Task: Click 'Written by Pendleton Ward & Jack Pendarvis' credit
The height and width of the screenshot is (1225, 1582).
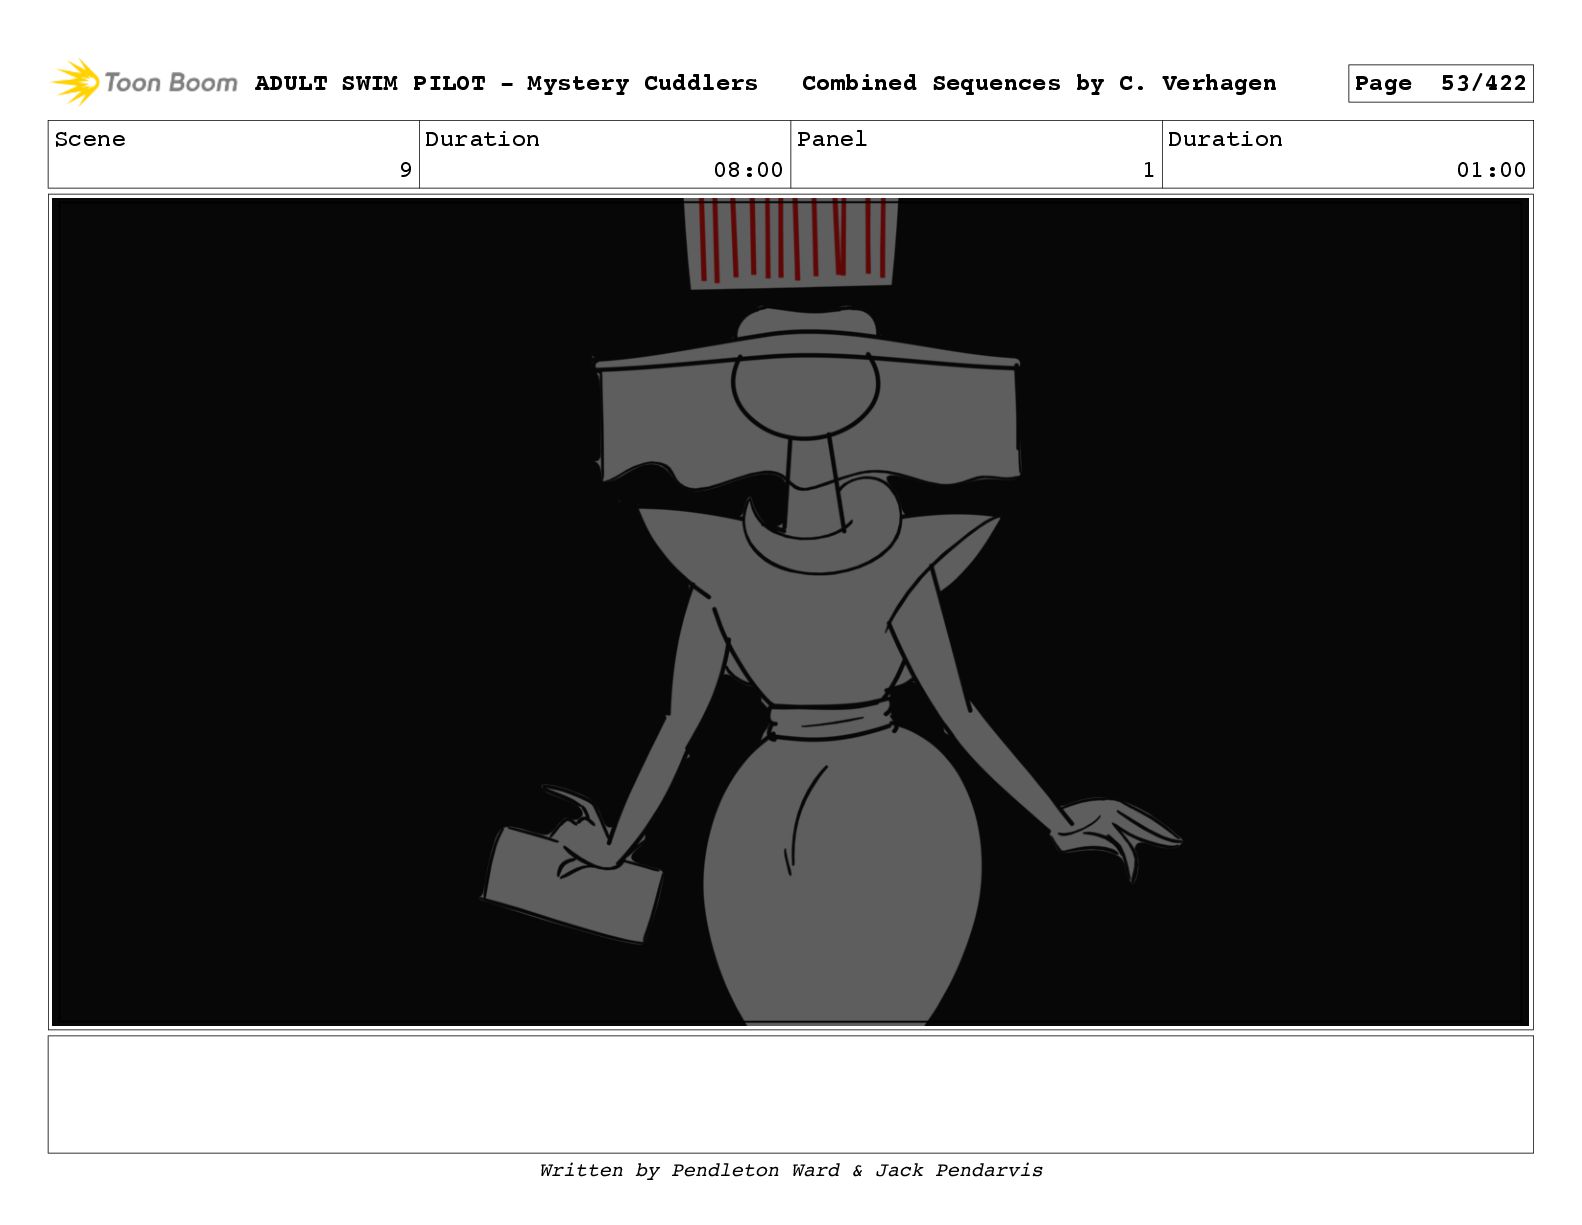Action: pos(791,1170)
